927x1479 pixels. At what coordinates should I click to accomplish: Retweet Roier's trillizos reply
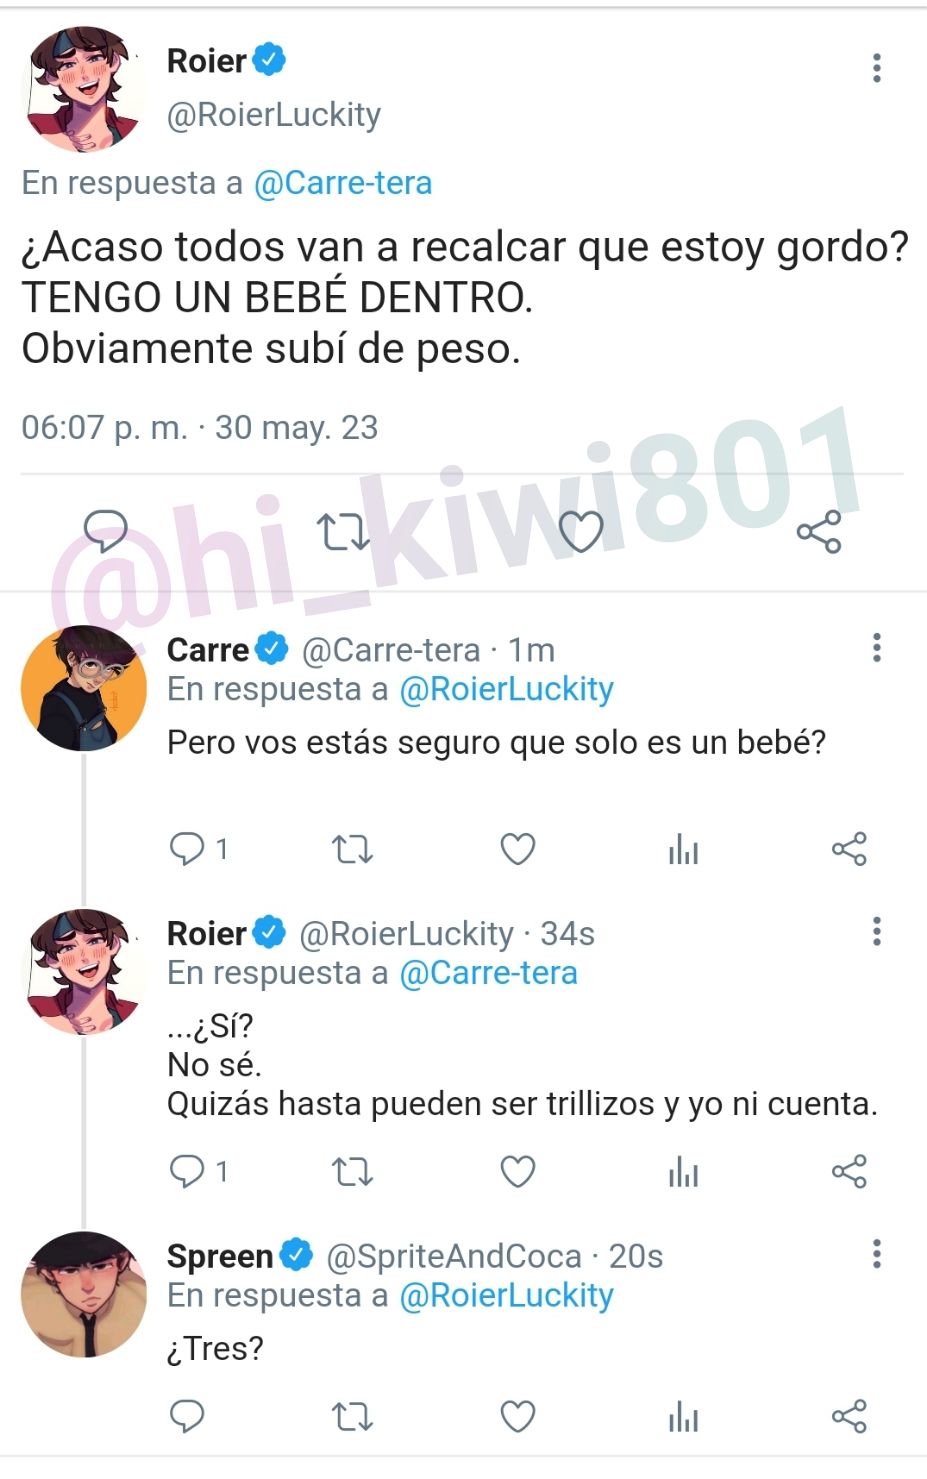point(352,1171)
